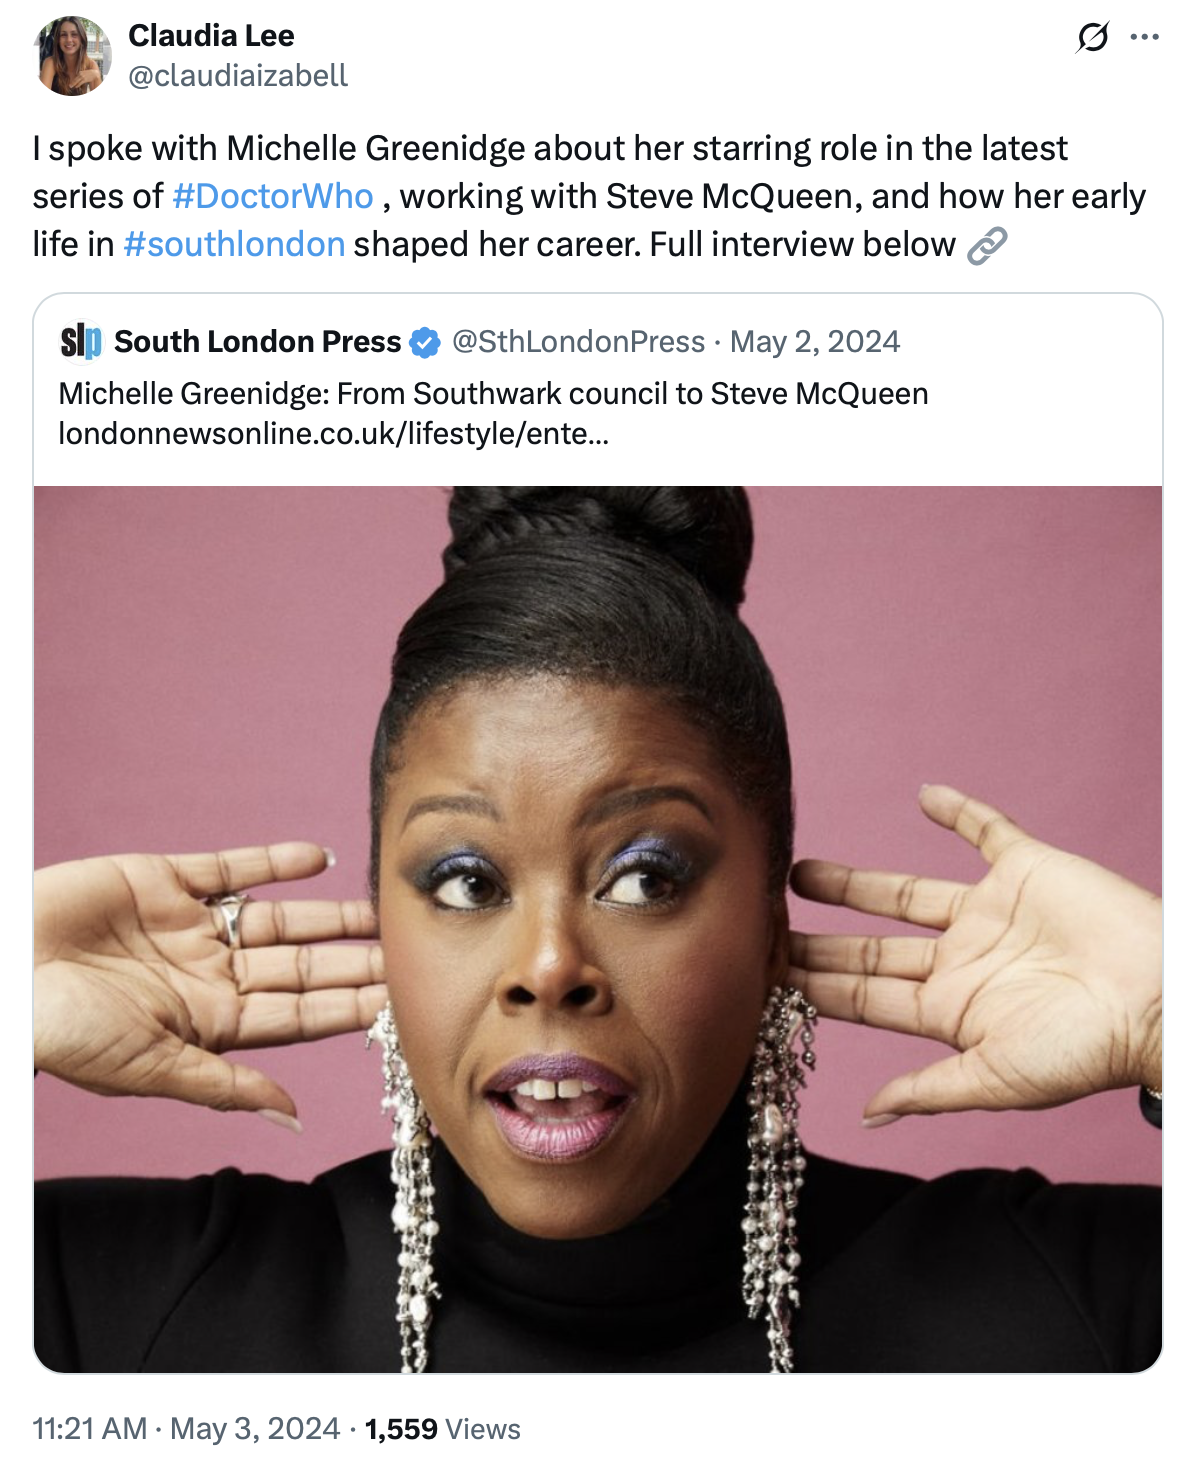Open the Michelle Greenidge photo

[598, 929]
